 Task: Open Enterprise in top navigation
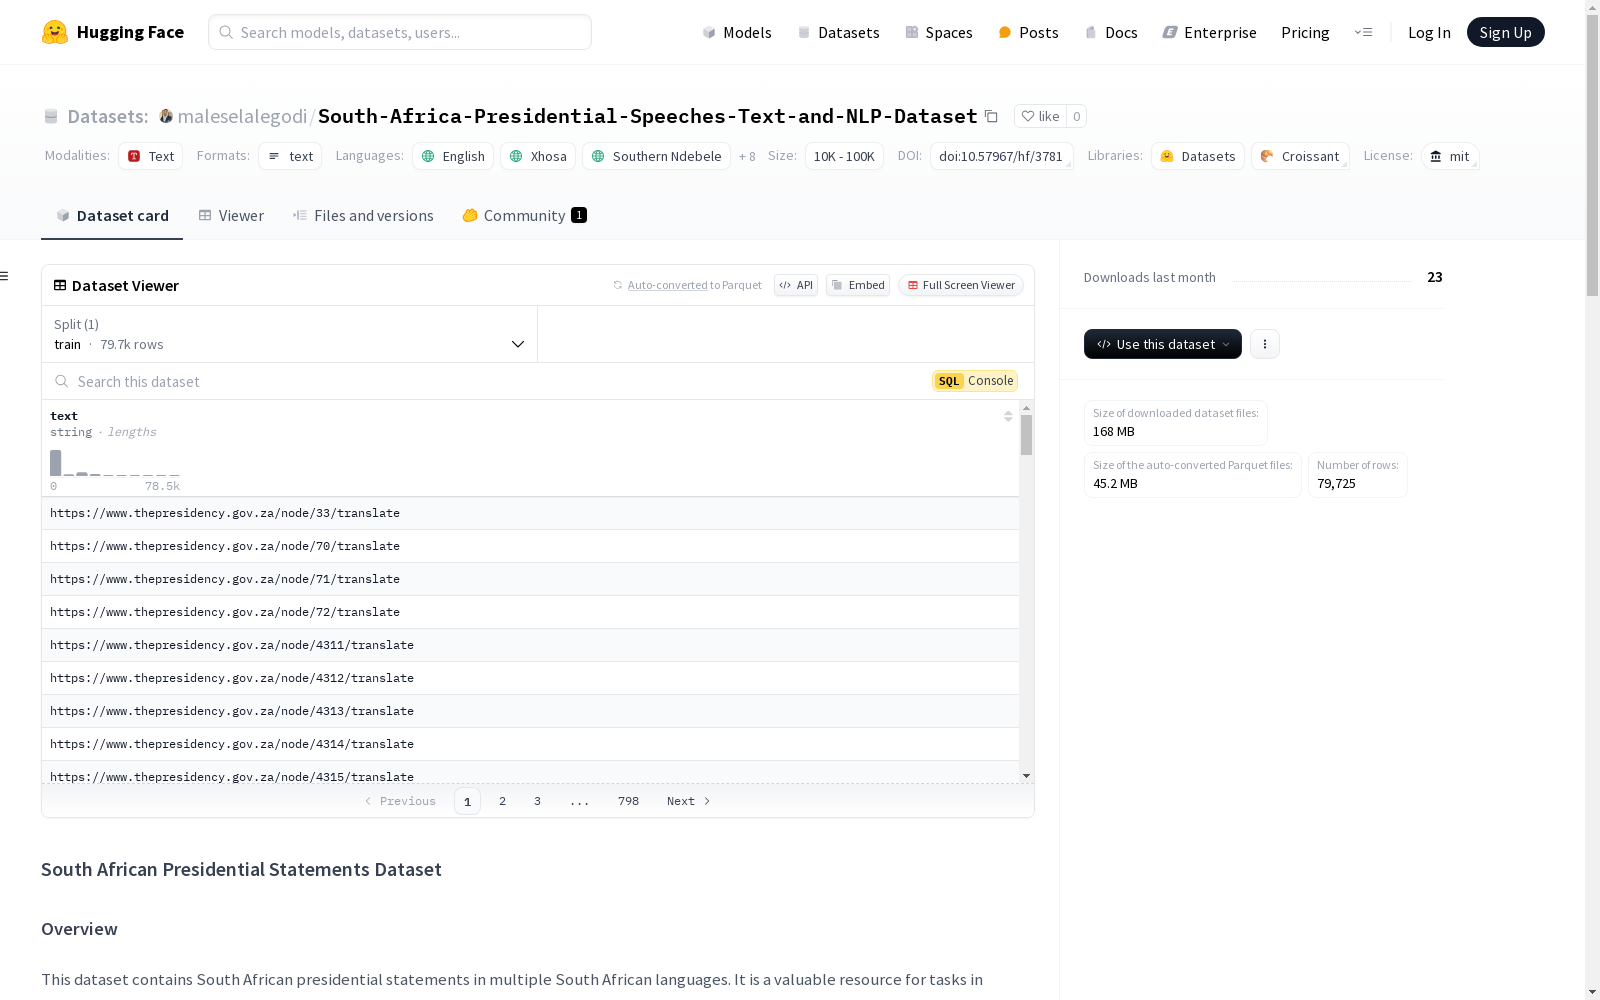coord(1210,32)
